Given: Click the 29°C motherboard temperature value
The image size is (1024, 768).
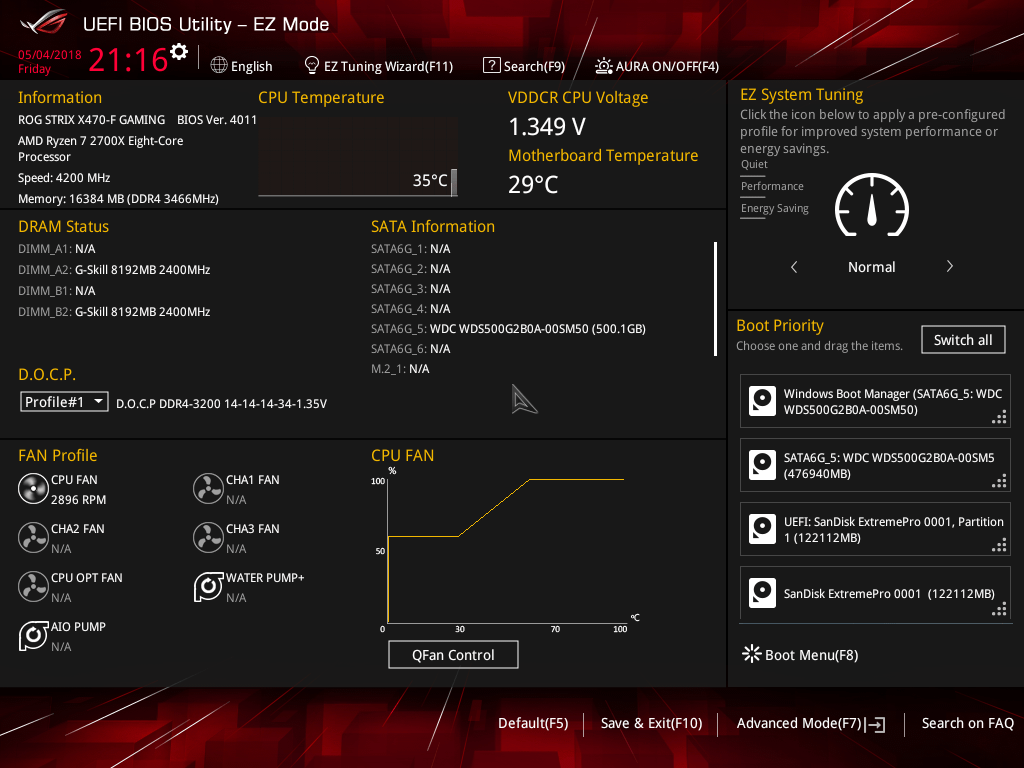Looking at the screenshot, I should (x=534, y=185).
